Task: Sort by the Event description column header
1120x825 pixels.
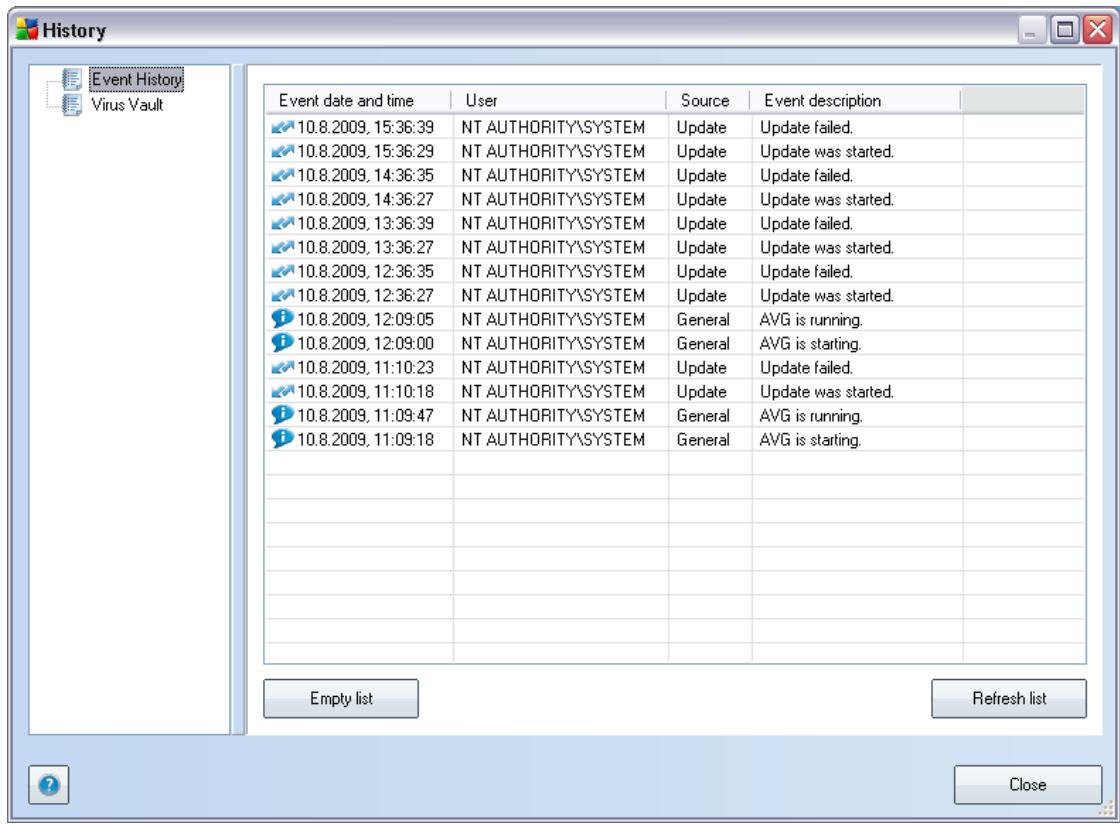Action: click(856, 101)
